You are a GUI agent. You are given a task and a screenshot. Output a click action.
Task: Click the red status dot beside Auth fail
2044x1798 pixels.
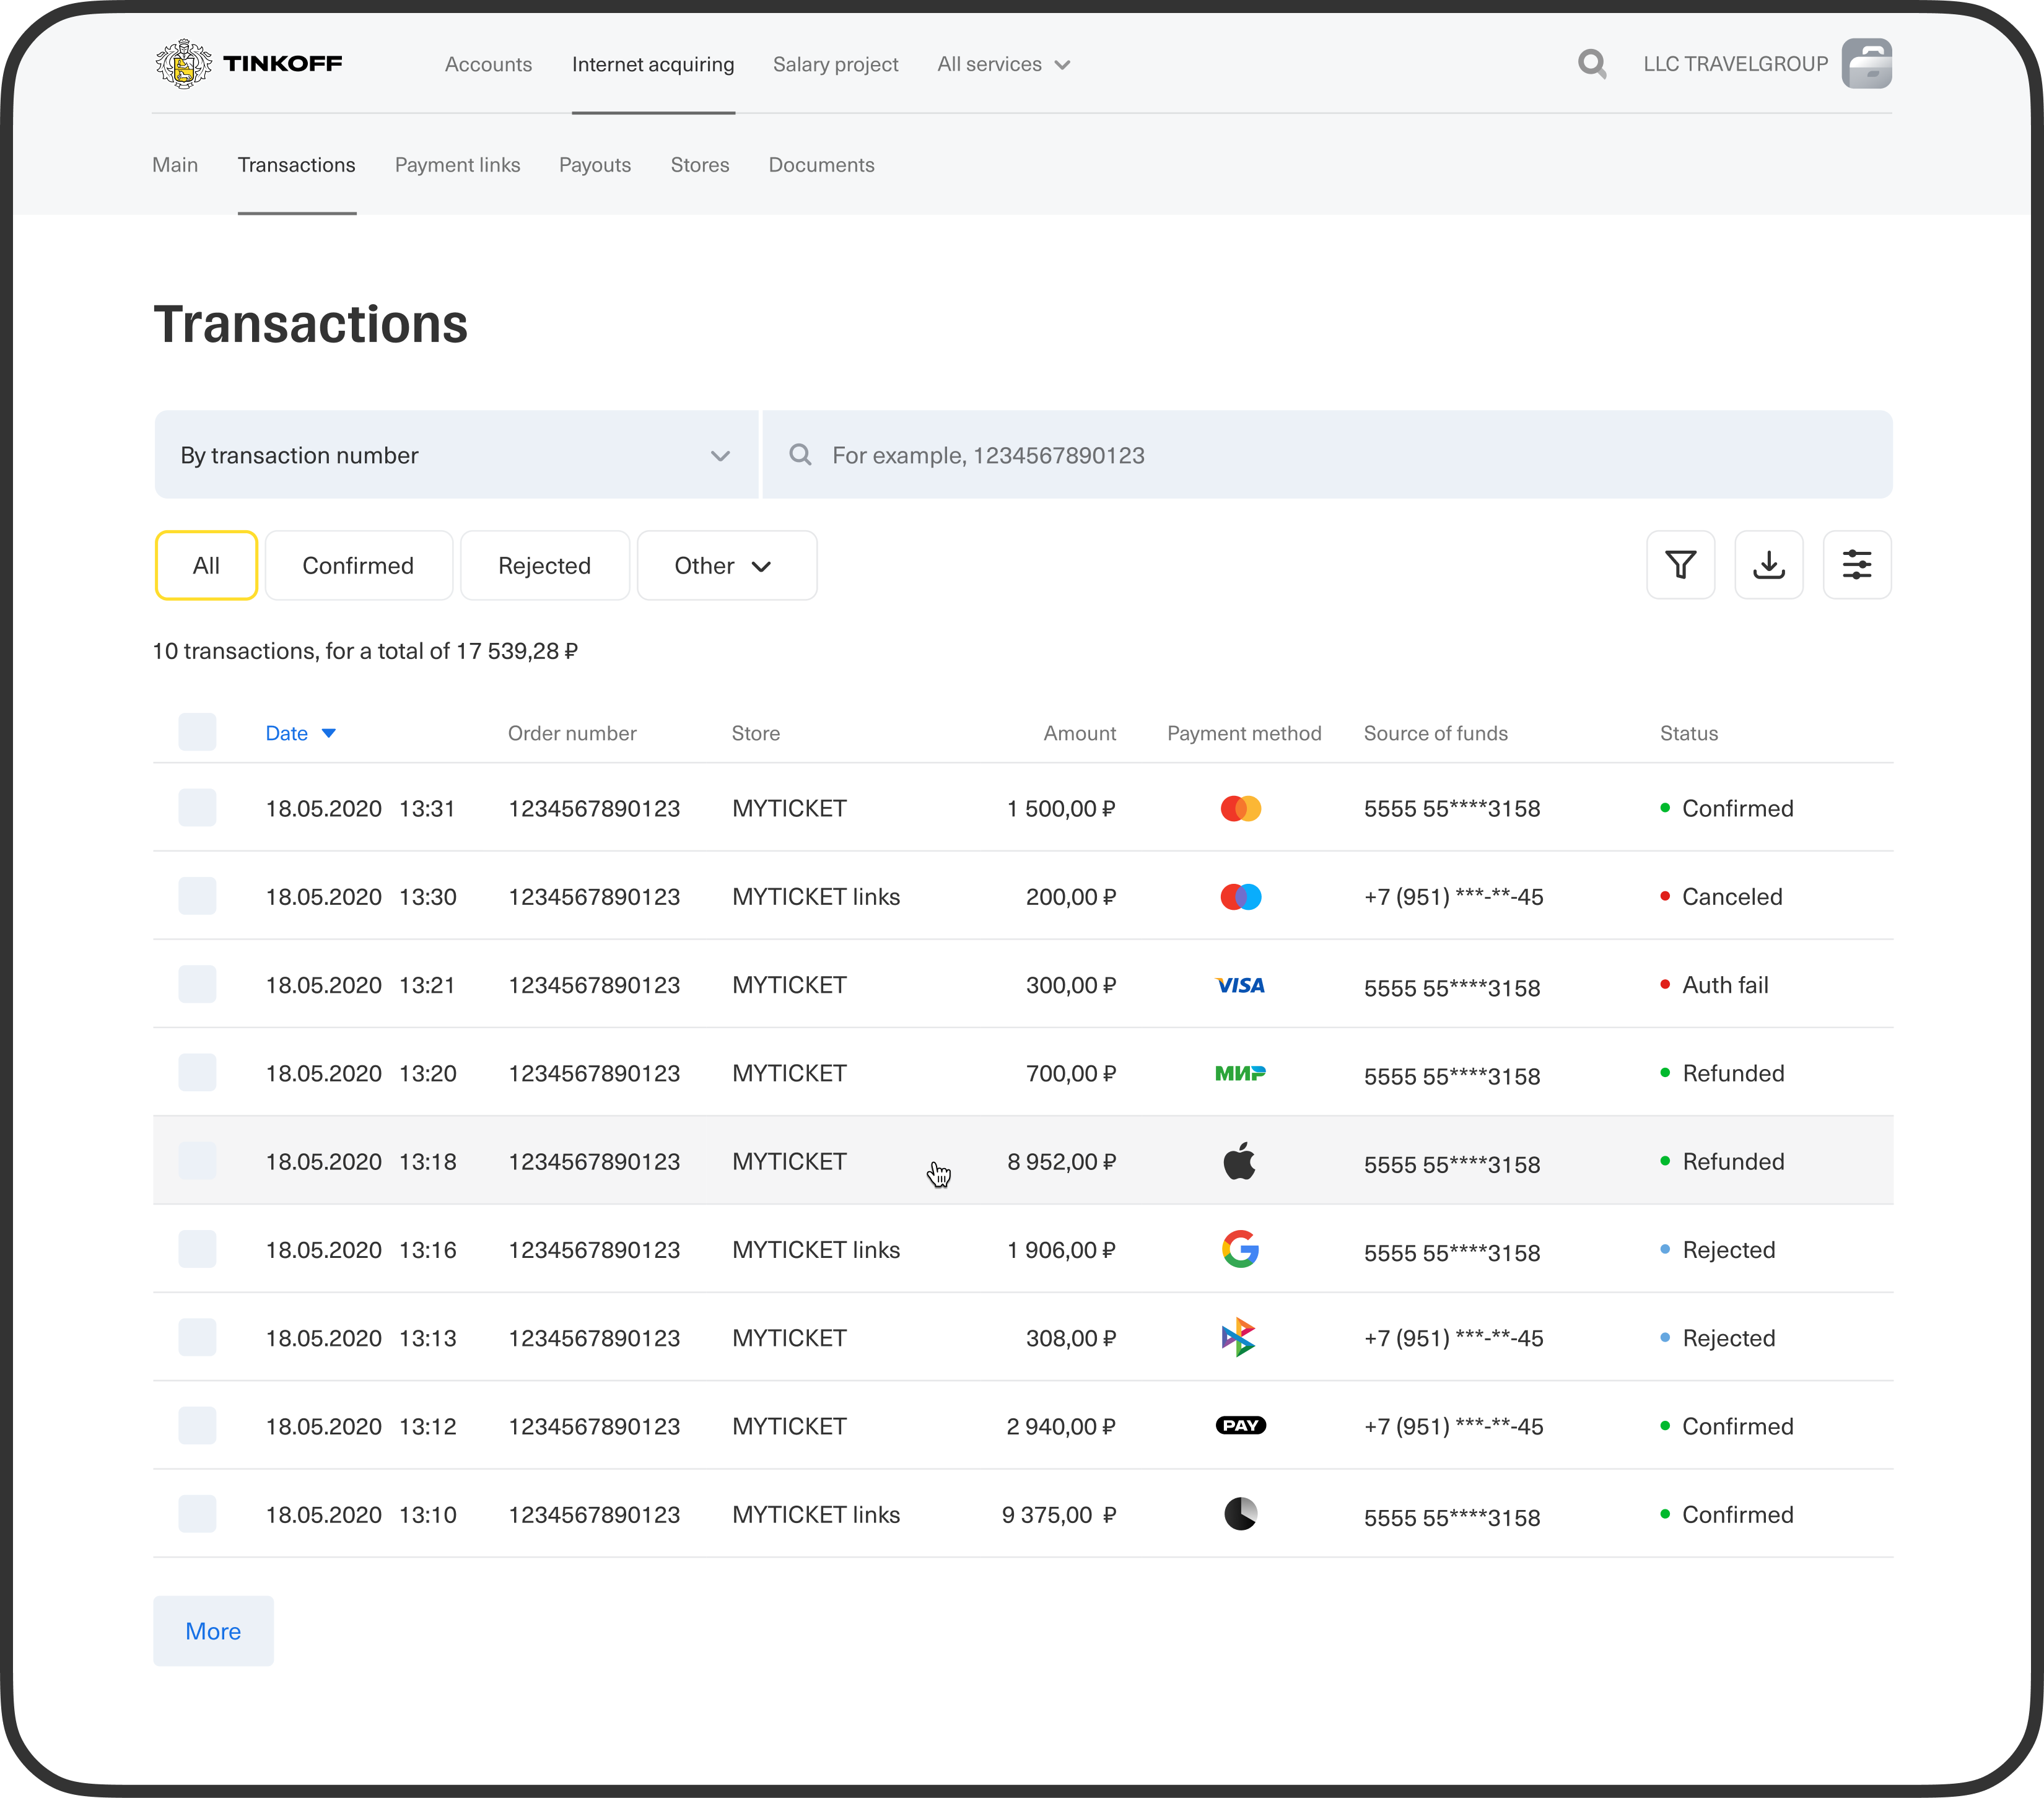point(1665,984)
